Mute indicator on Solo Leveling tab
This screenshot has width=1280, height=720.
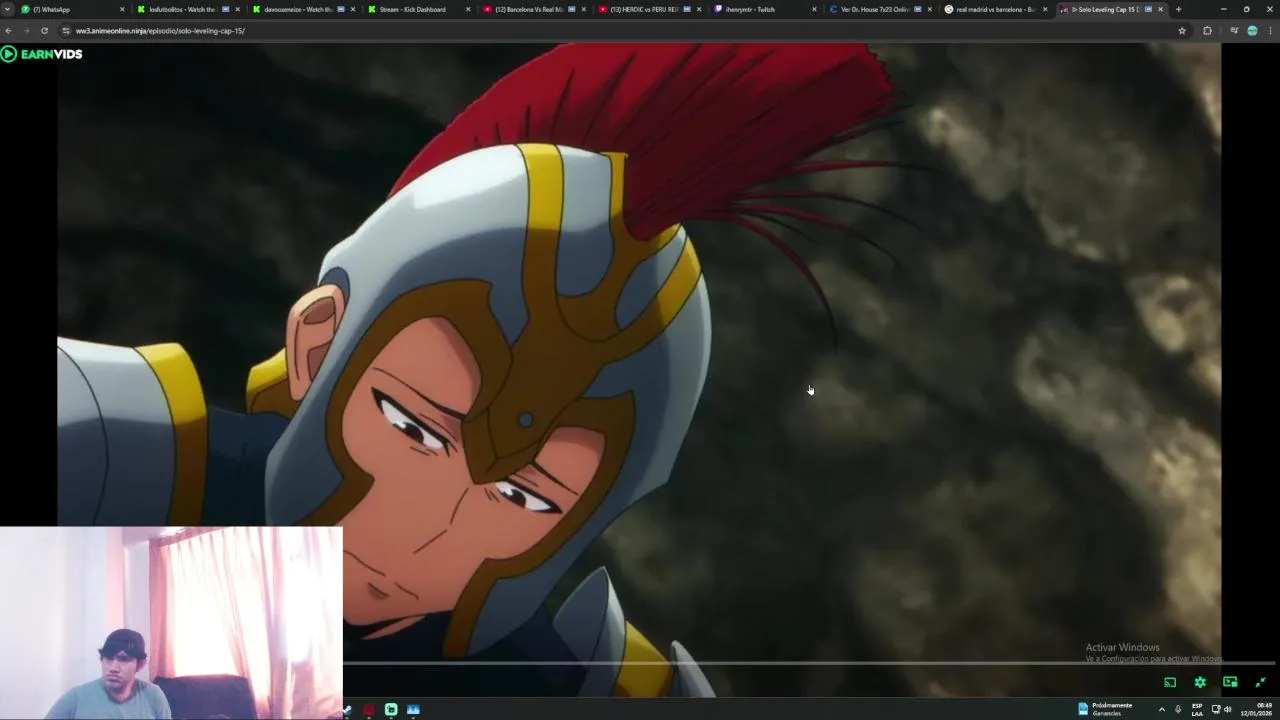point(1148,9)
